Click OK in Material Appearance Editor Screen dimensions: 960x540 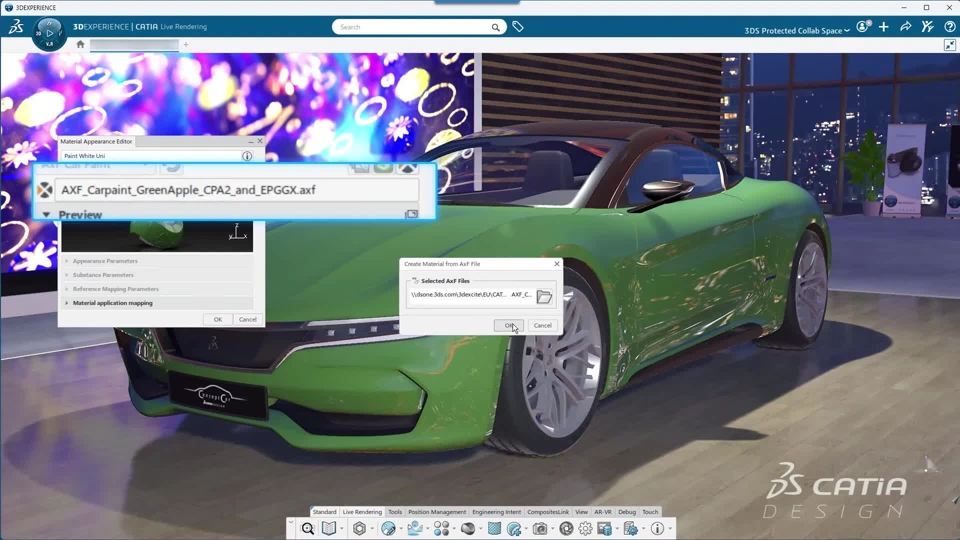(x=218, y=320)
